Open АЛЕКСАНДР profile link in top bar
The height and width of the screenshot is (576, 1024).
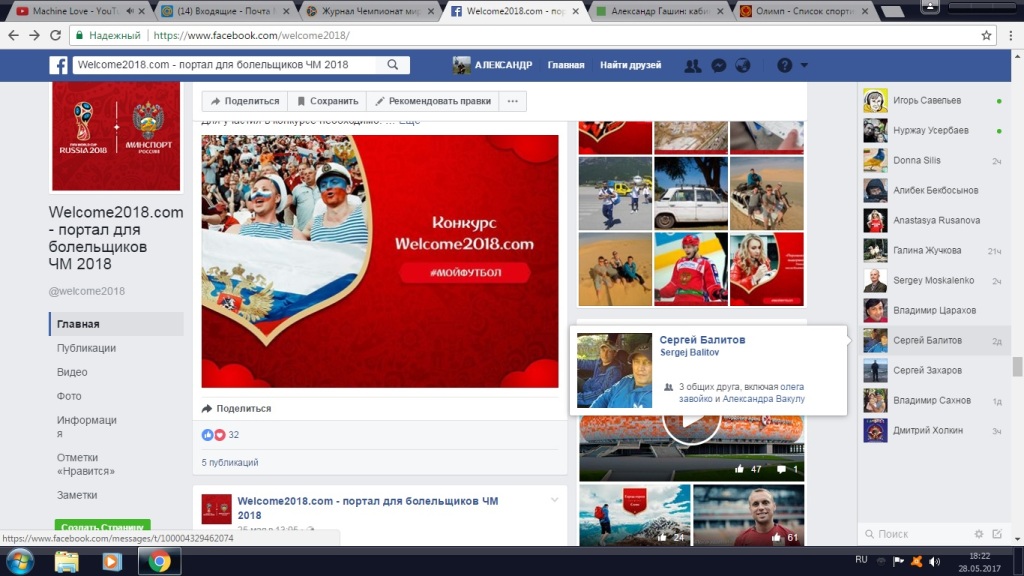tap(492, 65)
